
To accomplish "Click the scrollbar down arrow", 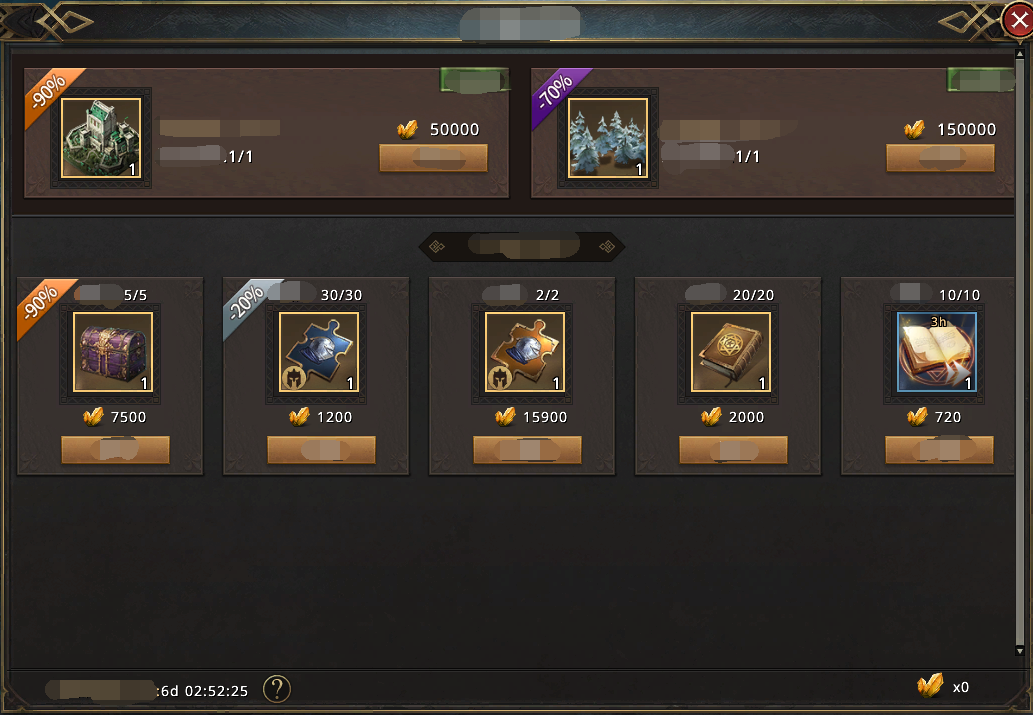I will 1020,651.
